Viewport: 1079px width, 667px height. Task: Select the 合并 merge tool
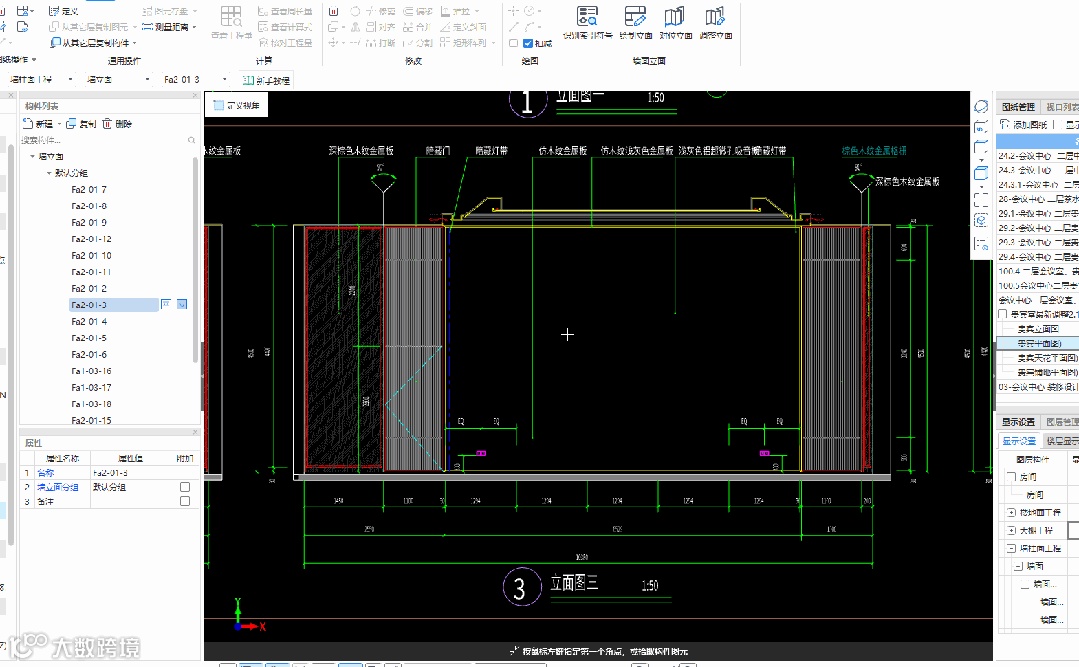(416, 27)
